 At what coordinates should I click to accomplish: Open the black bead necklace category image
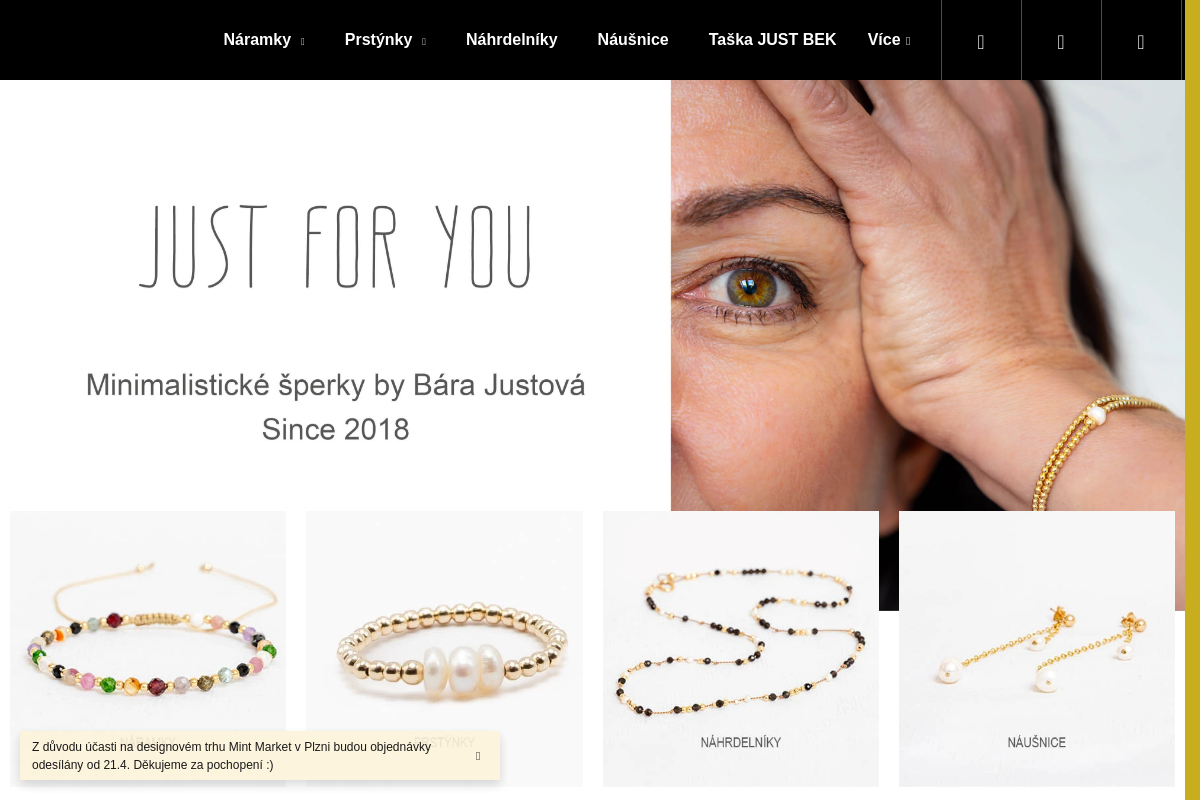click(x=741, y=649)
